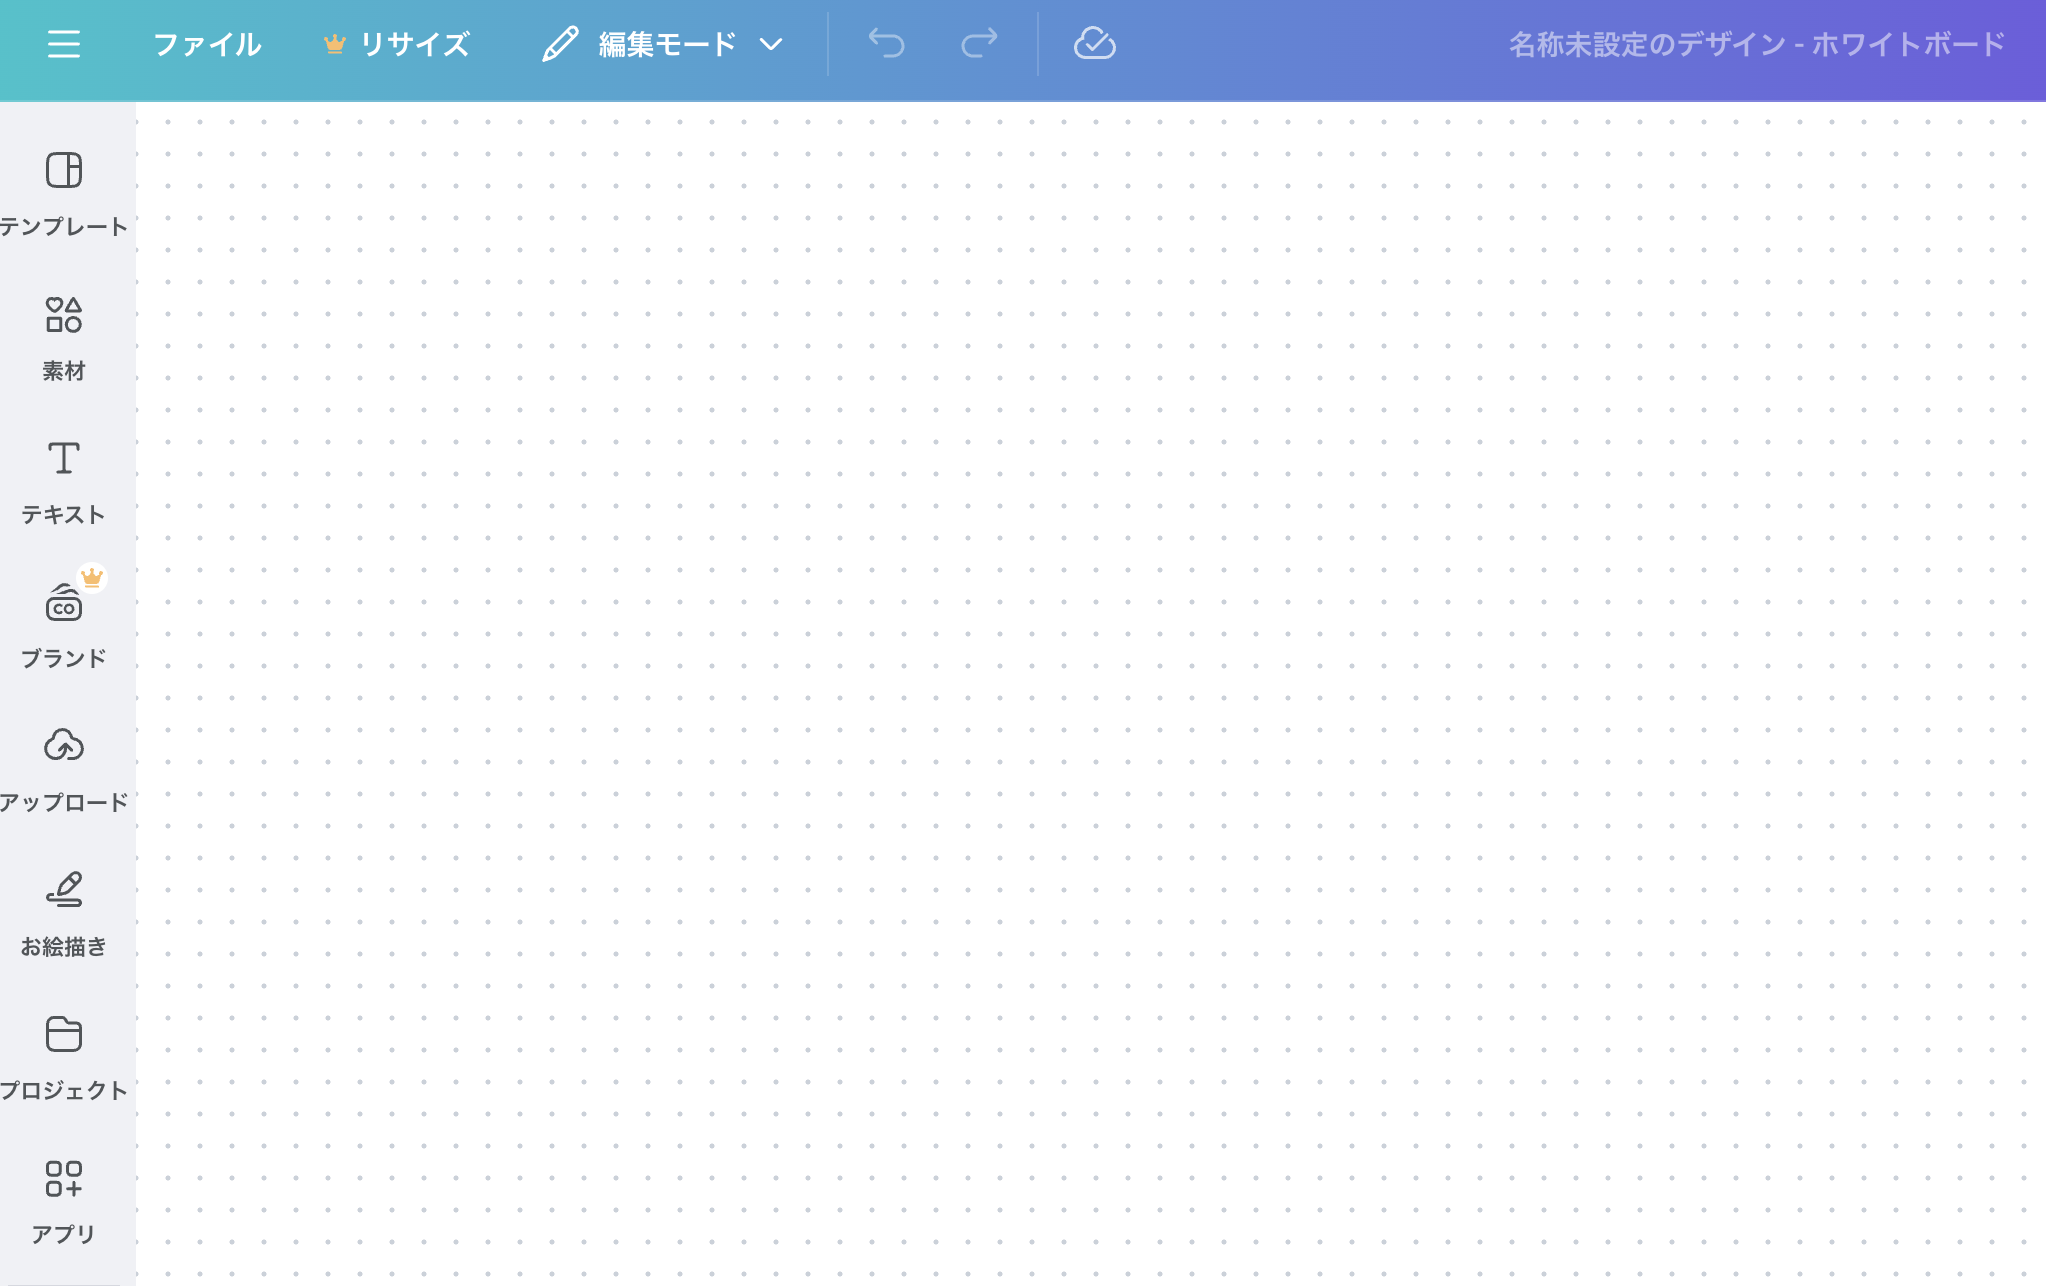
Task: Open the アップロード panel
Action: 64,770
